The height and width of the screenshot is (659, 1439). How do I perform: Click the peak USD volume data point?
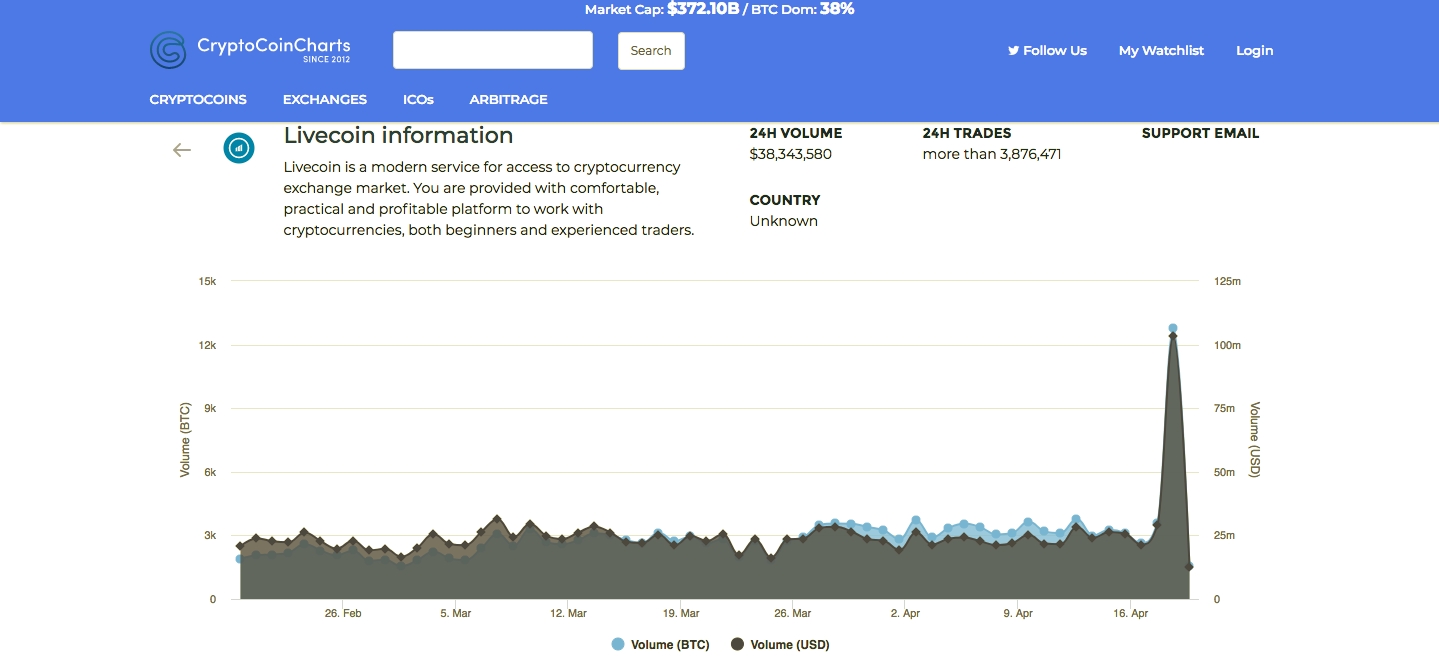click(1173, 337)
